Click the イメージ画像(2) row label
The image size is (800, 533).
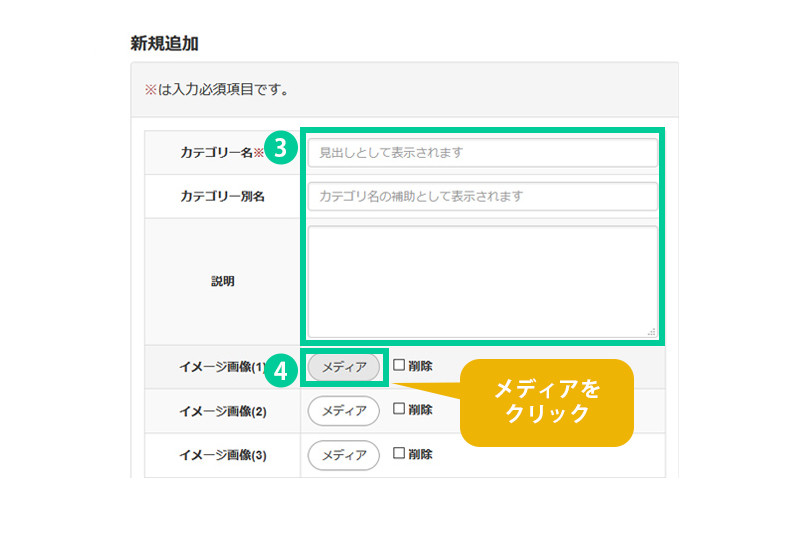click(222, 411)
